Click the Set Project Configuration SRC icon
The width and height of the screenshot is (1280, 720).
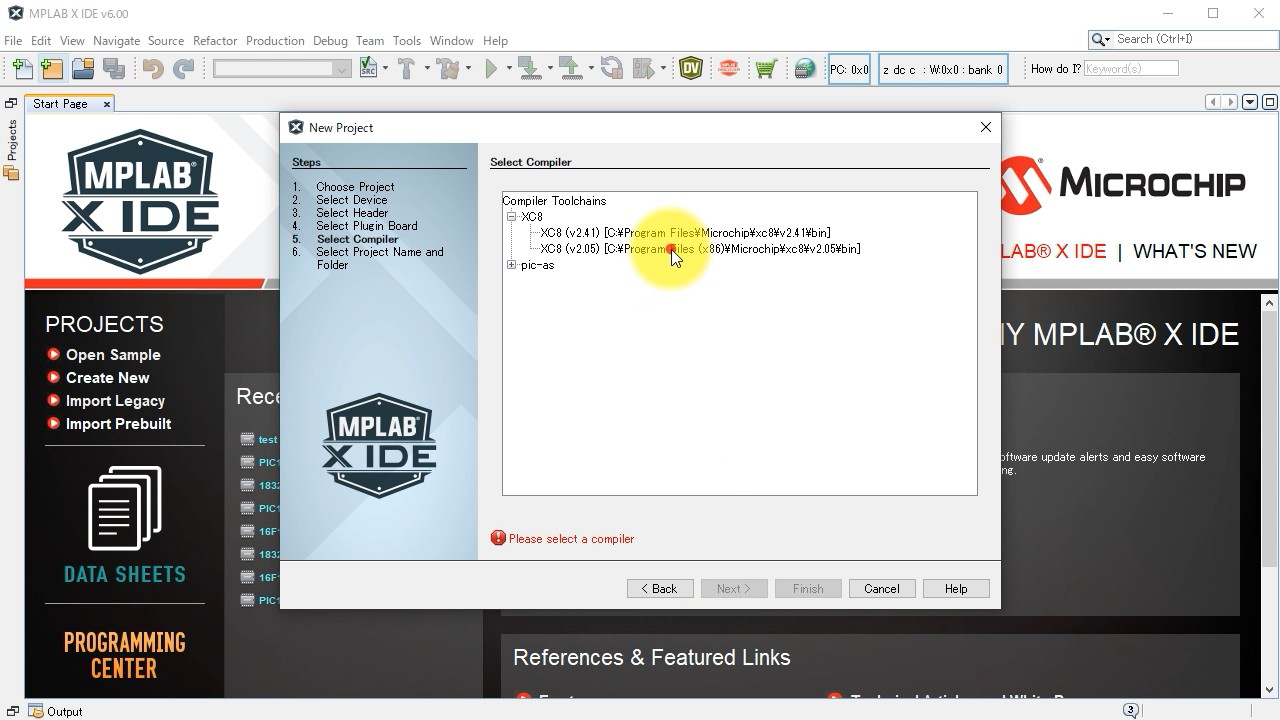tap(368, 69)
